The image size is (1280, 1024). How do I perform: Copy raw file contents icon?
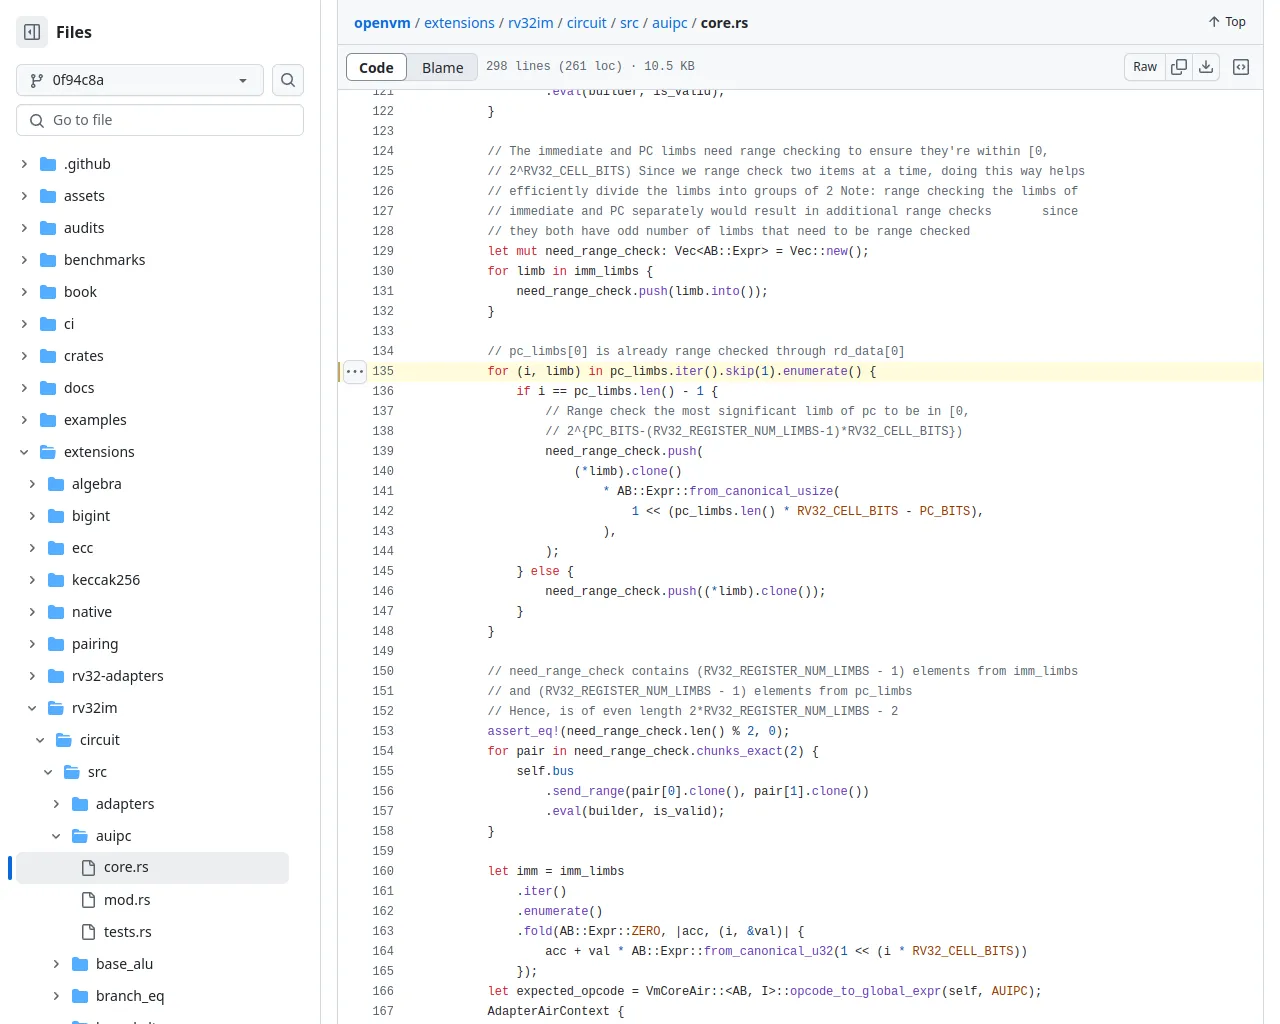[x=1179, y=67]
